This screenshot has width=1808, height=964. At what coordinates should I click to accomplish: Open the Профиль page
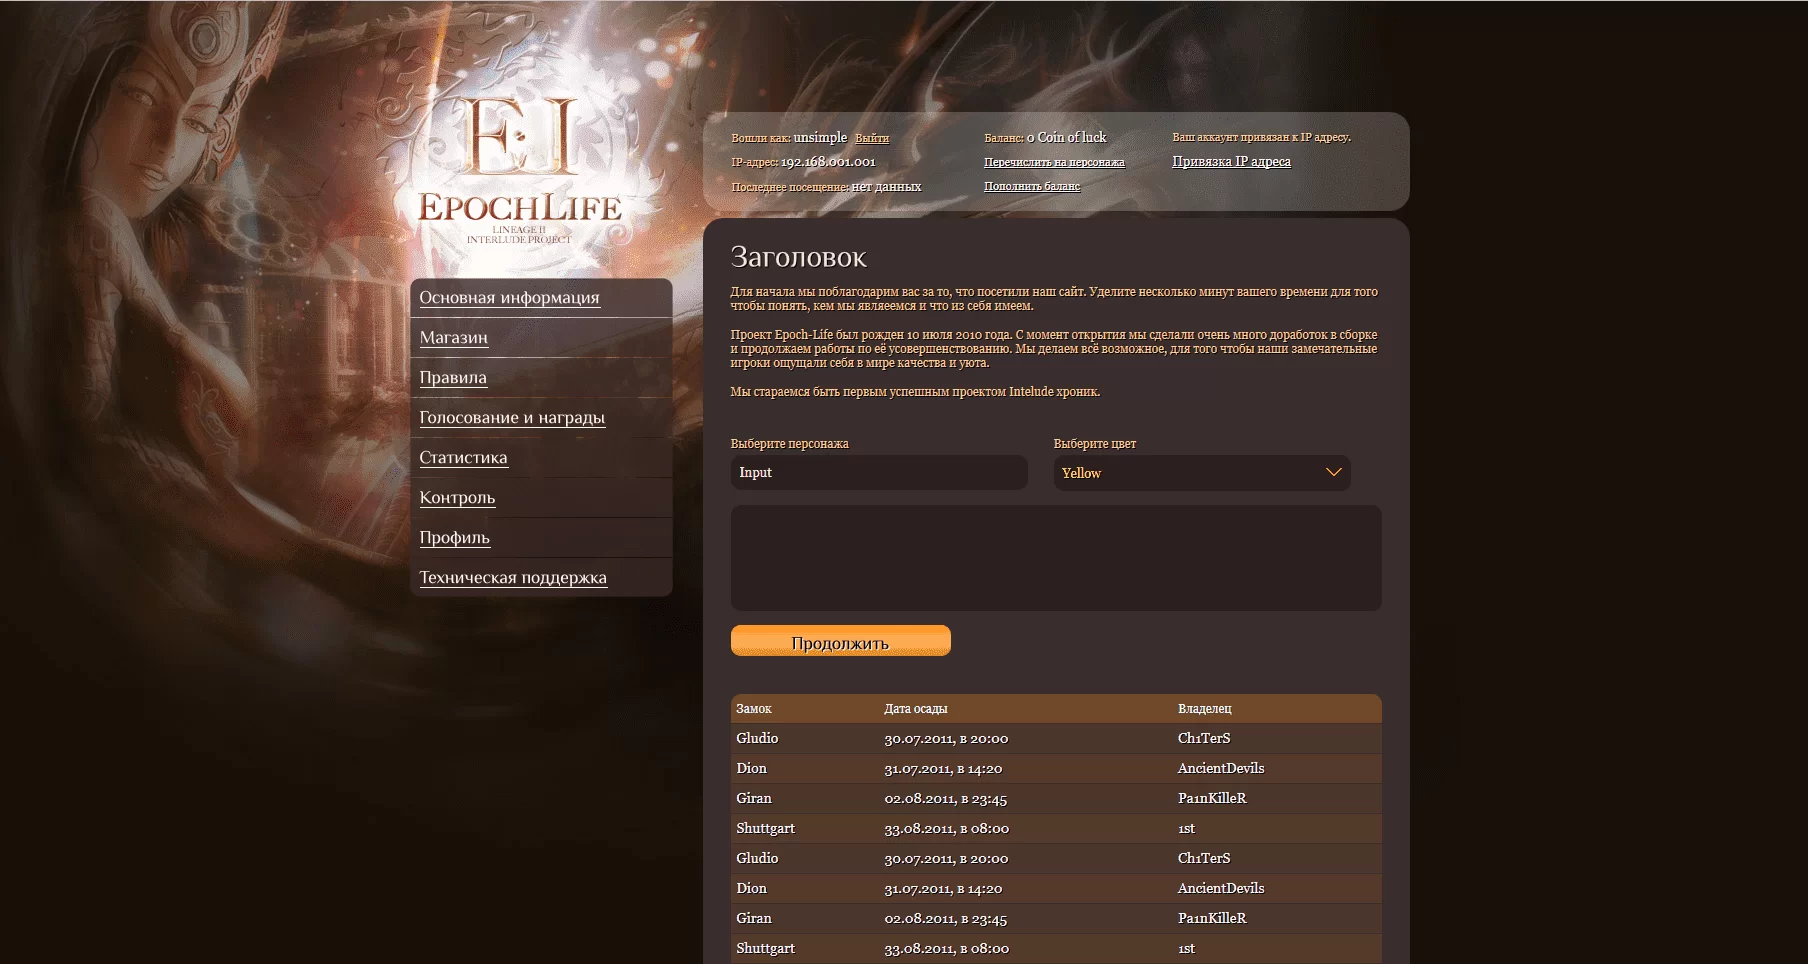click(454, 538)
